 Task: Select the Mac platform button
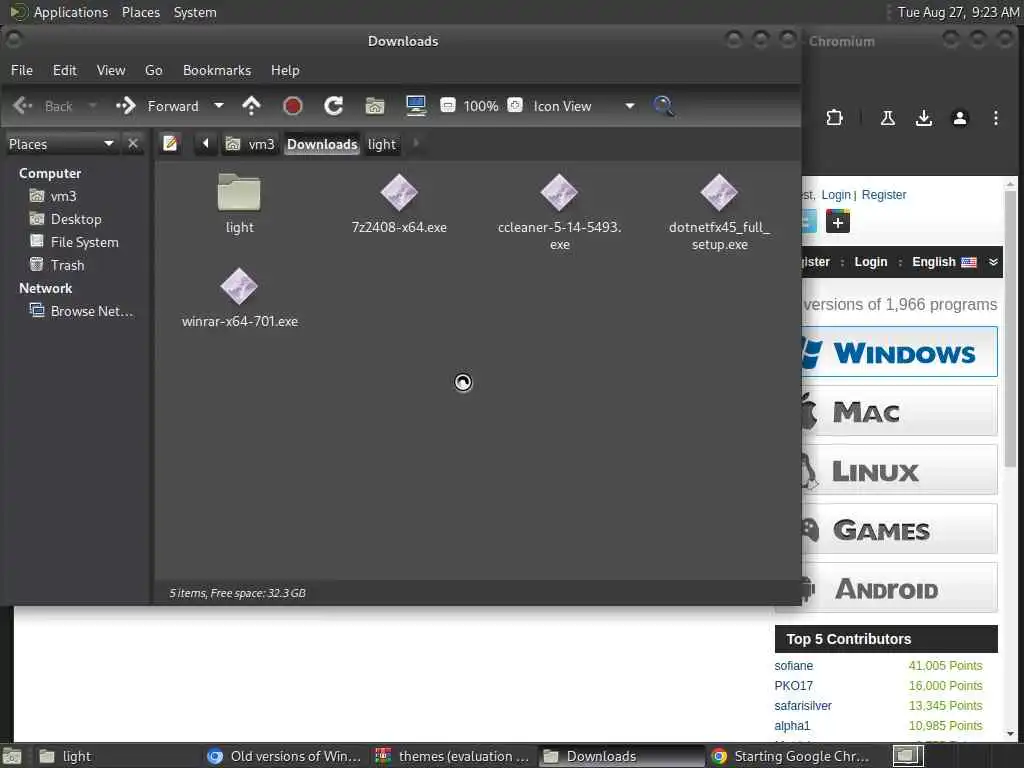900,411
